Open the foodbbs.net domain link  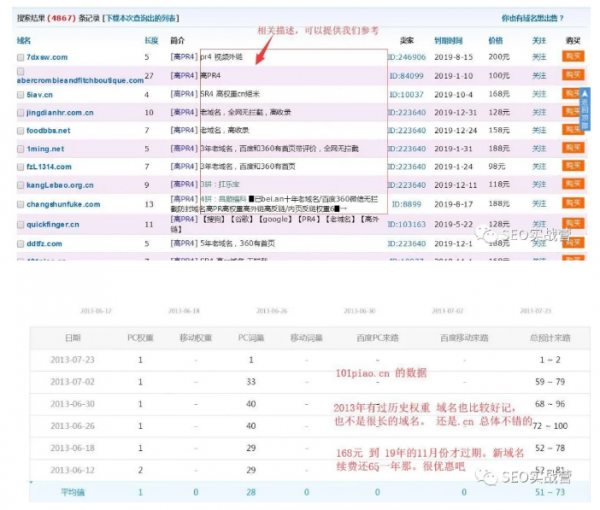[49, 130]
